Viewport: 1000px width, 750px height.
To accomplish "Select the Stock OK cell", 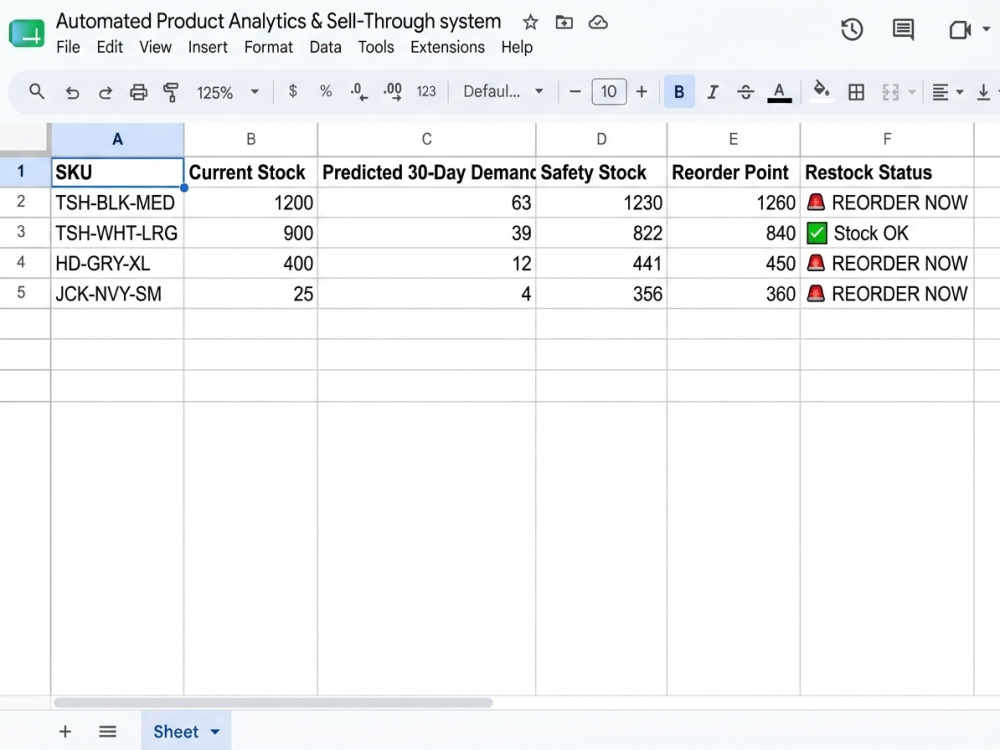I will tap(887, 233).
